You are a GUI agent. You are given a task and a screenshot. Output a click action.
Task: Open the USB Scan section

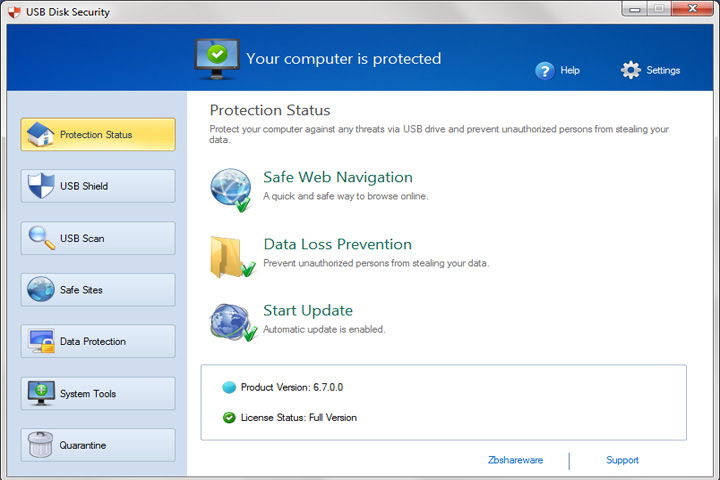(98, 238)
